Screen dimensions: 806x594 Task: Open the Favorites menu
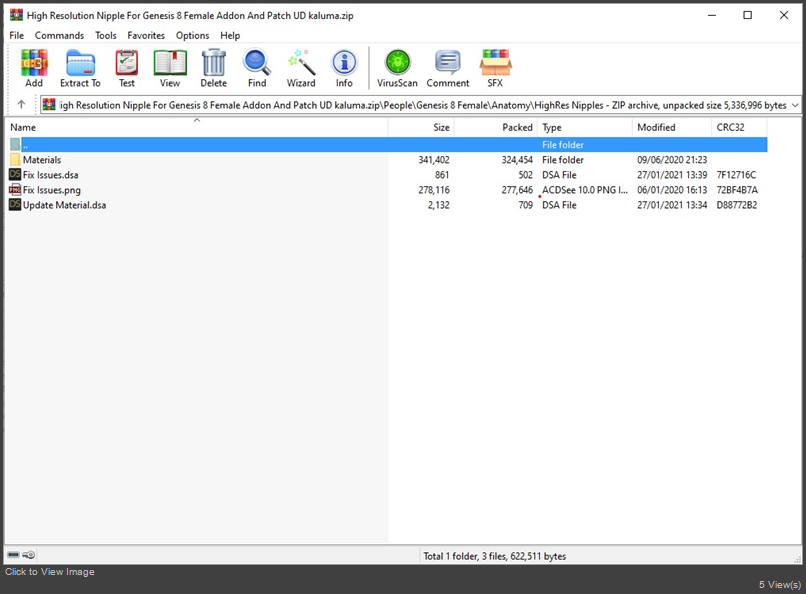146,35
